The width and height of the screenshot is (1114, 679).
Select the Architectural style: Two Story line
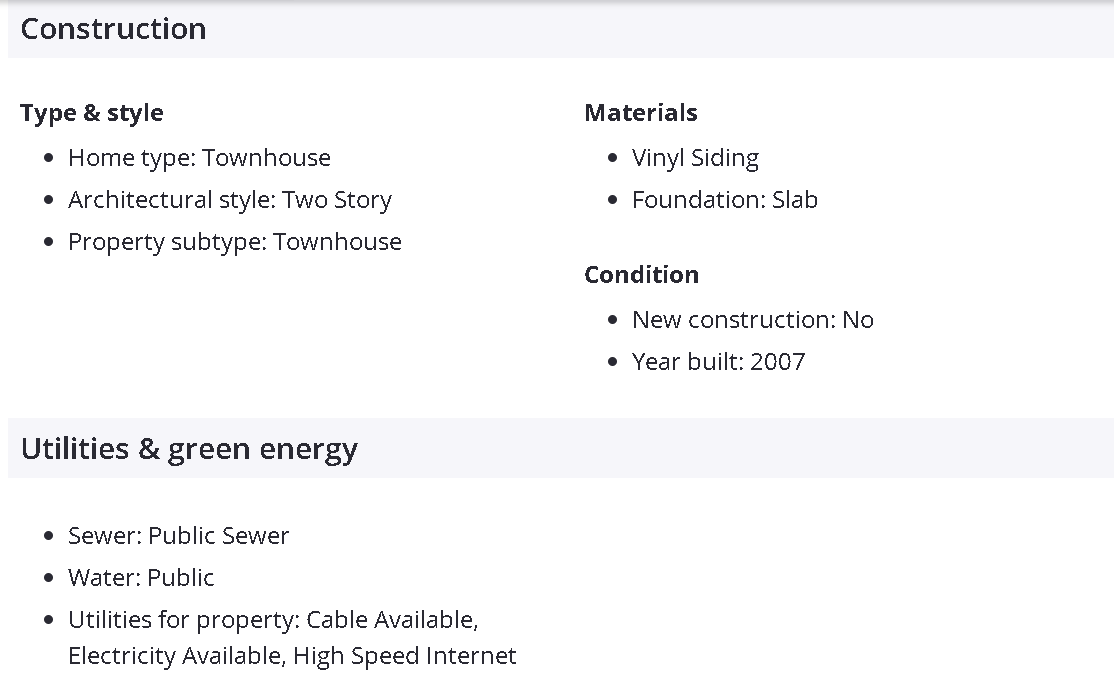tap(230, 200)
